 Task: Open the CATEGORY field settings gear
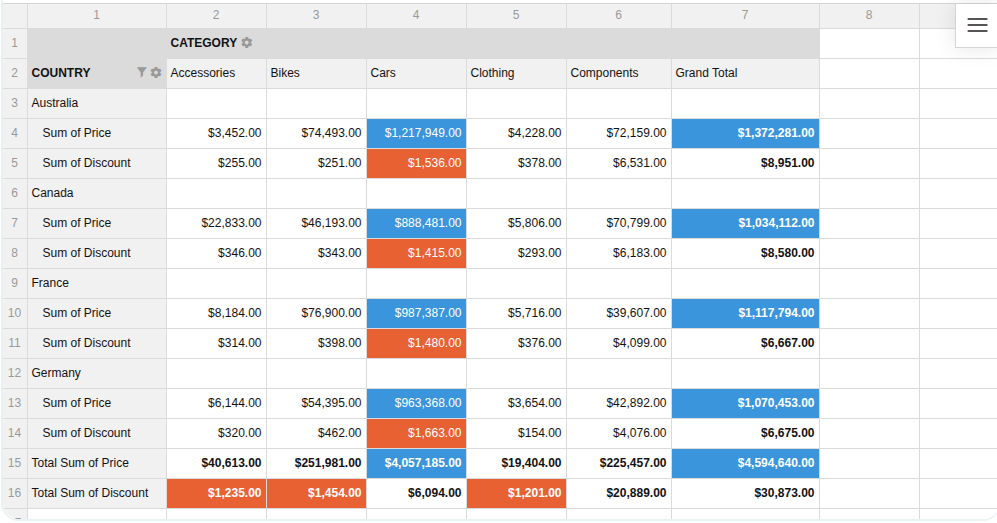tap(247, 43)
